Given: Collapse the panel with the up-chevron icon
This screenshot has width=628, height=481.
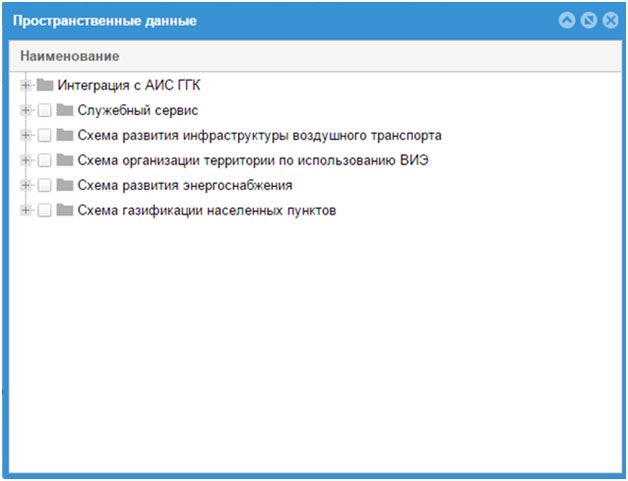Looking at the screenshot, I should click(x=567, y=20).
